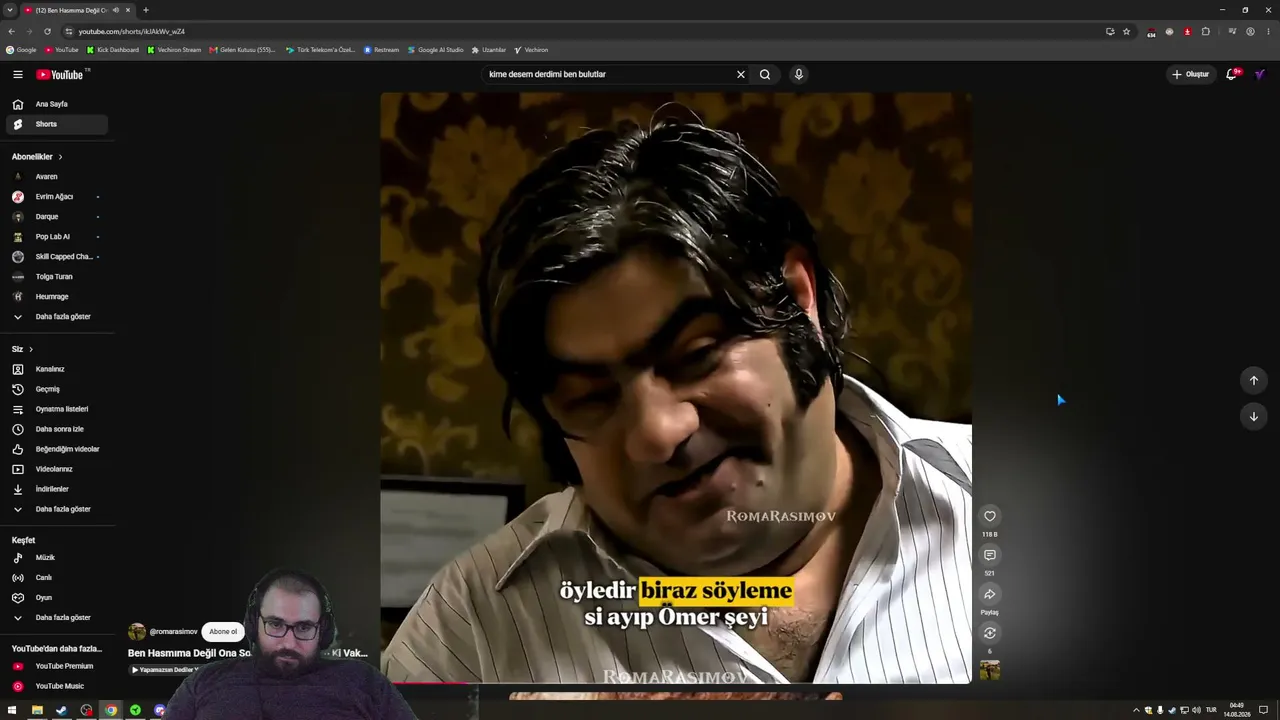The width and height of the screenshot is (1280, 720).
Task: Like the Short with the heart icon
Action: [x=990, y=516]
